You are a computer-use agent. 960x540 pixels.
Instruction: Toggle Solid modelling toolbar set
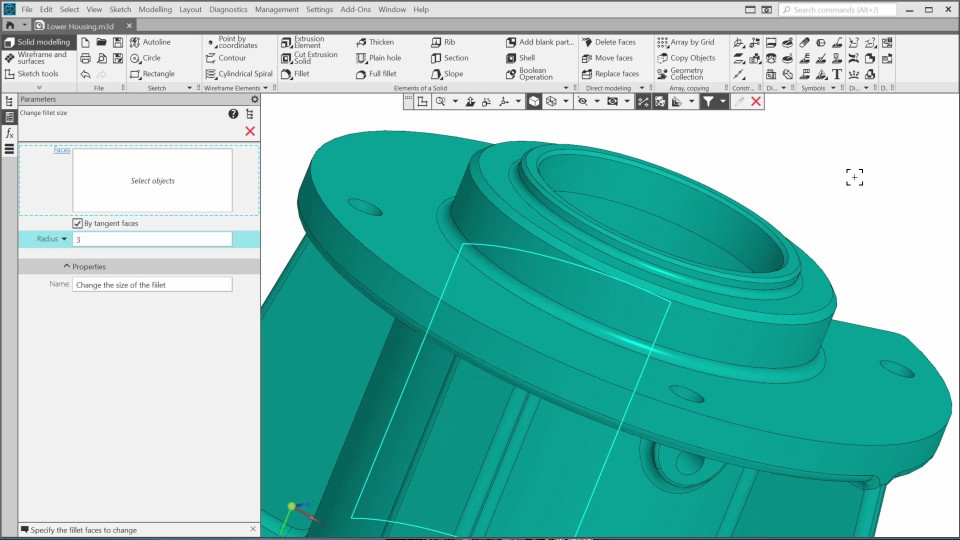tap(37, 42)
